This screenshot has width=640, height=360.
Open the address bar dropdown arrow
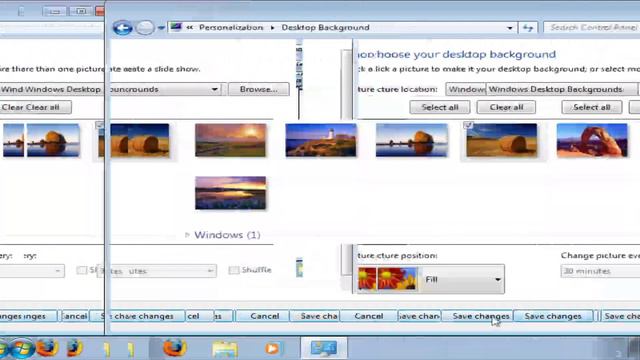point(509,28)
